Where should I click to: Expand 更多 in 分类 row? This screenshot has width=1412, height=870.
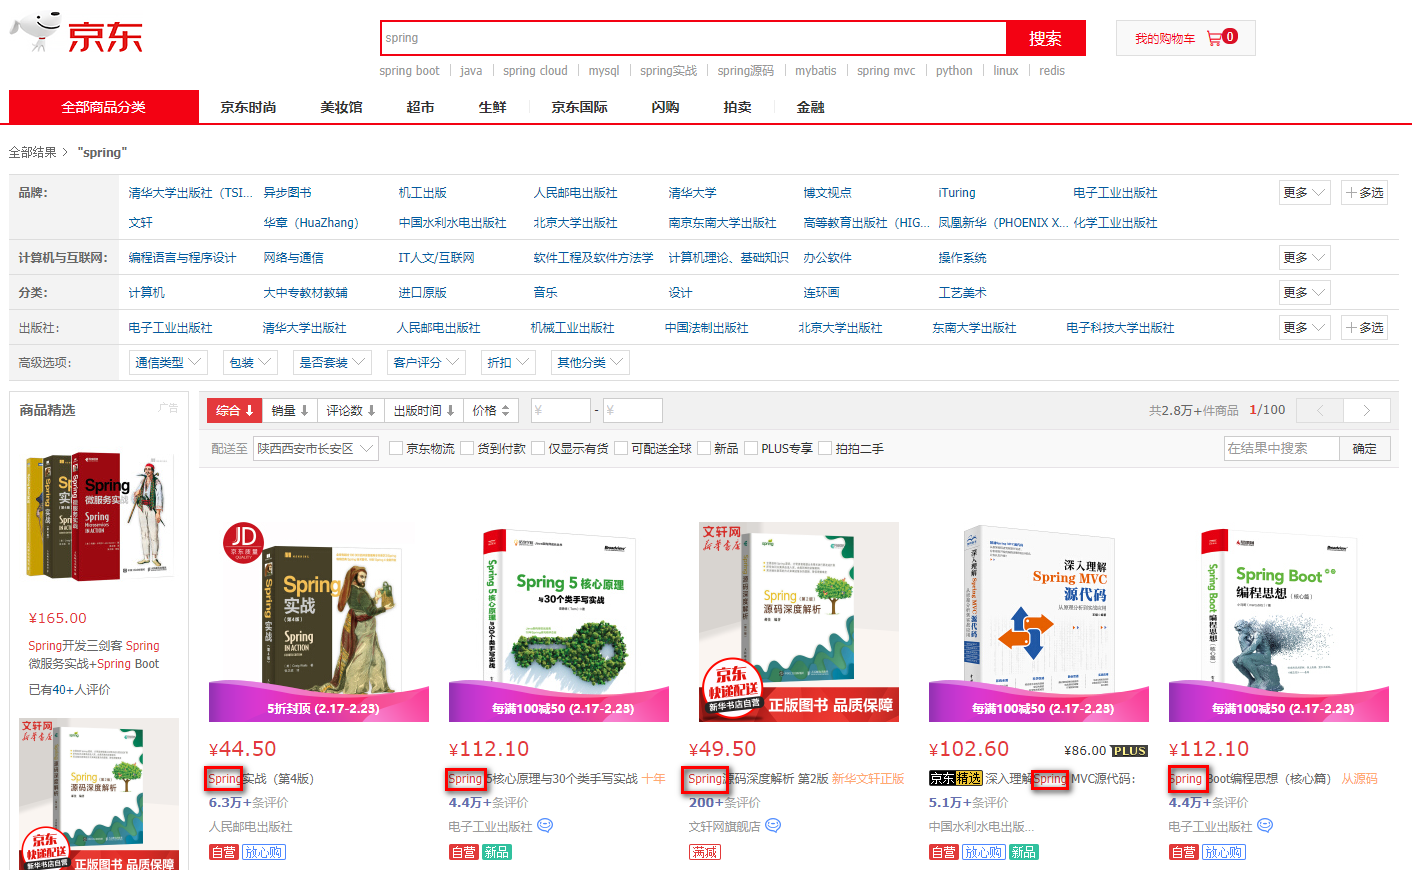click(x=1304, y=292)
